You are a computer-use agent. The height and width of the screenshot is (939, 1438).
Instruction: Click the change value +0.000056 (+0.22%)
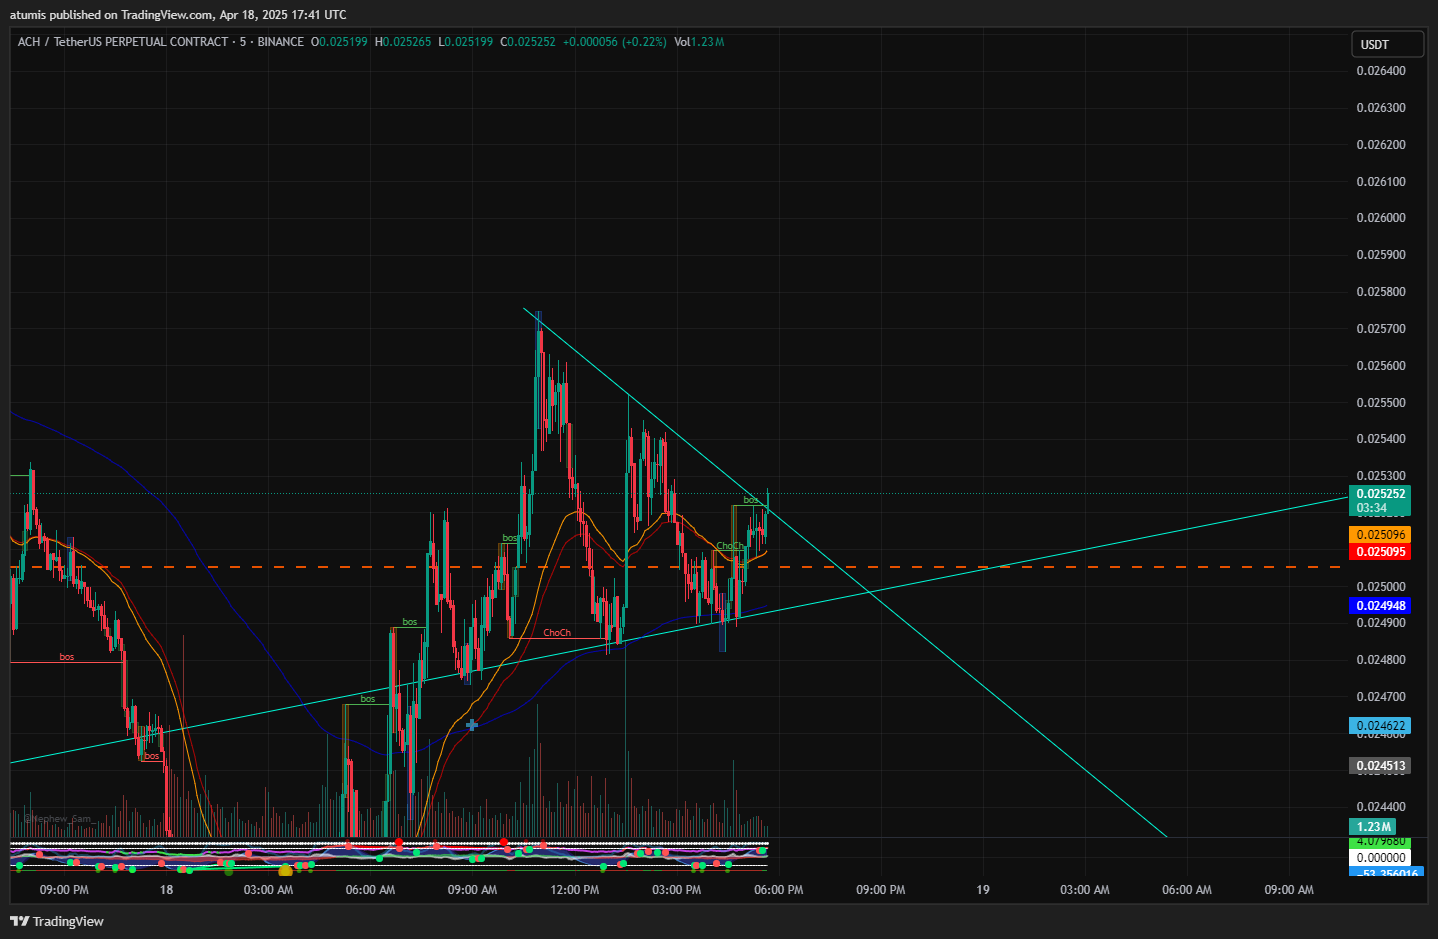pyautogui.click(x=614, y=42)
